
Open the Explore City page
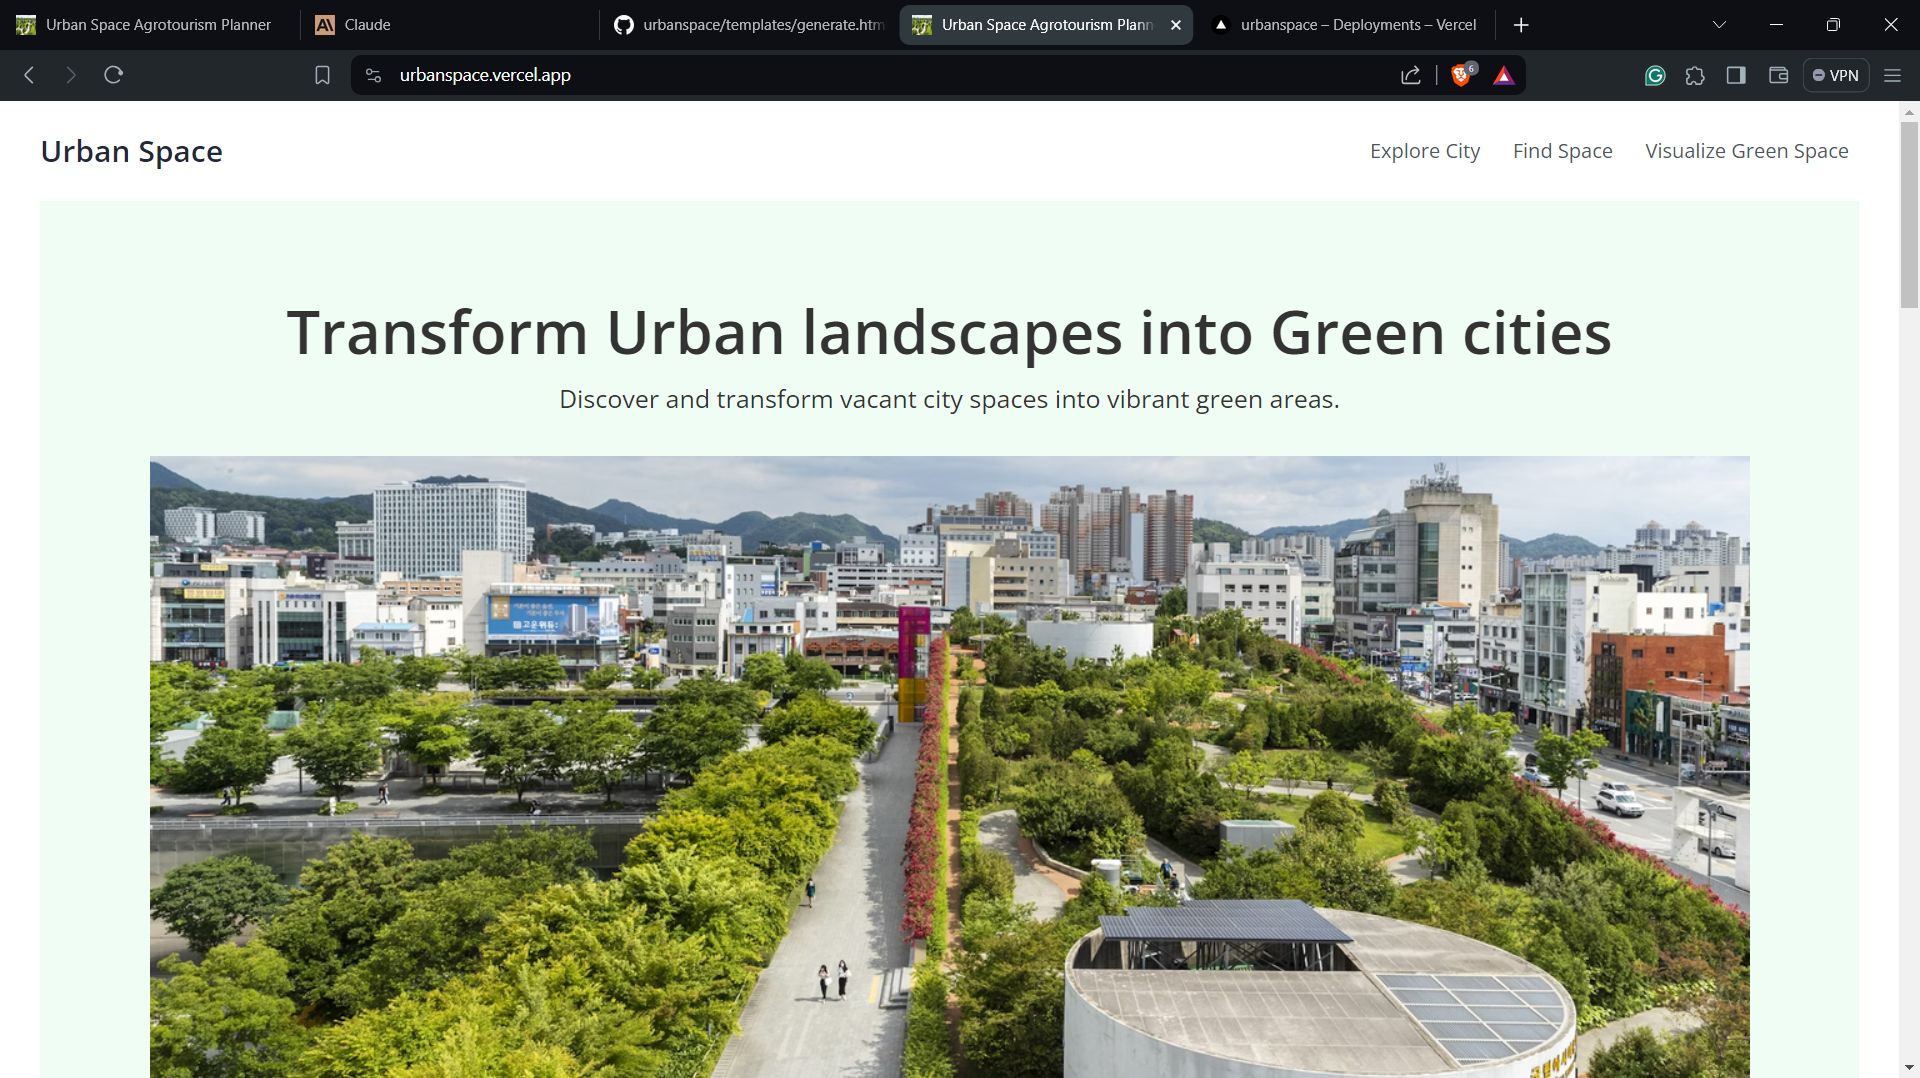coord(1425,151)
